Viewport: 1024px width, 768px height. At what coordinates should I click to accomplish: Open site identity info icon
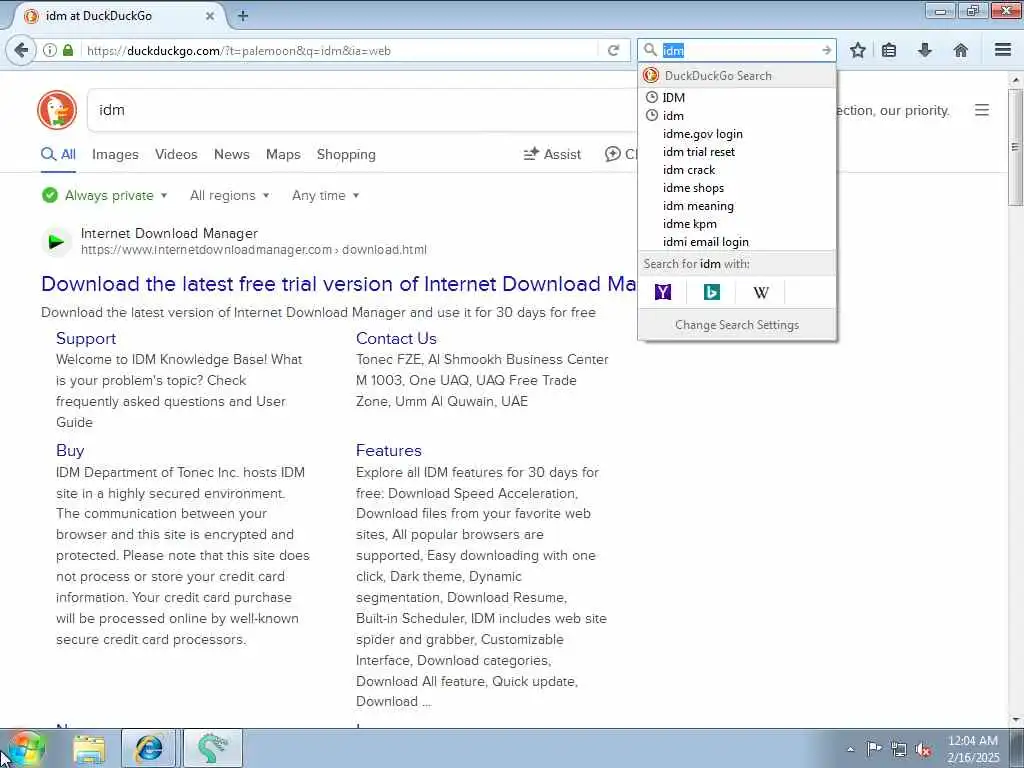[x=49, y=50]
